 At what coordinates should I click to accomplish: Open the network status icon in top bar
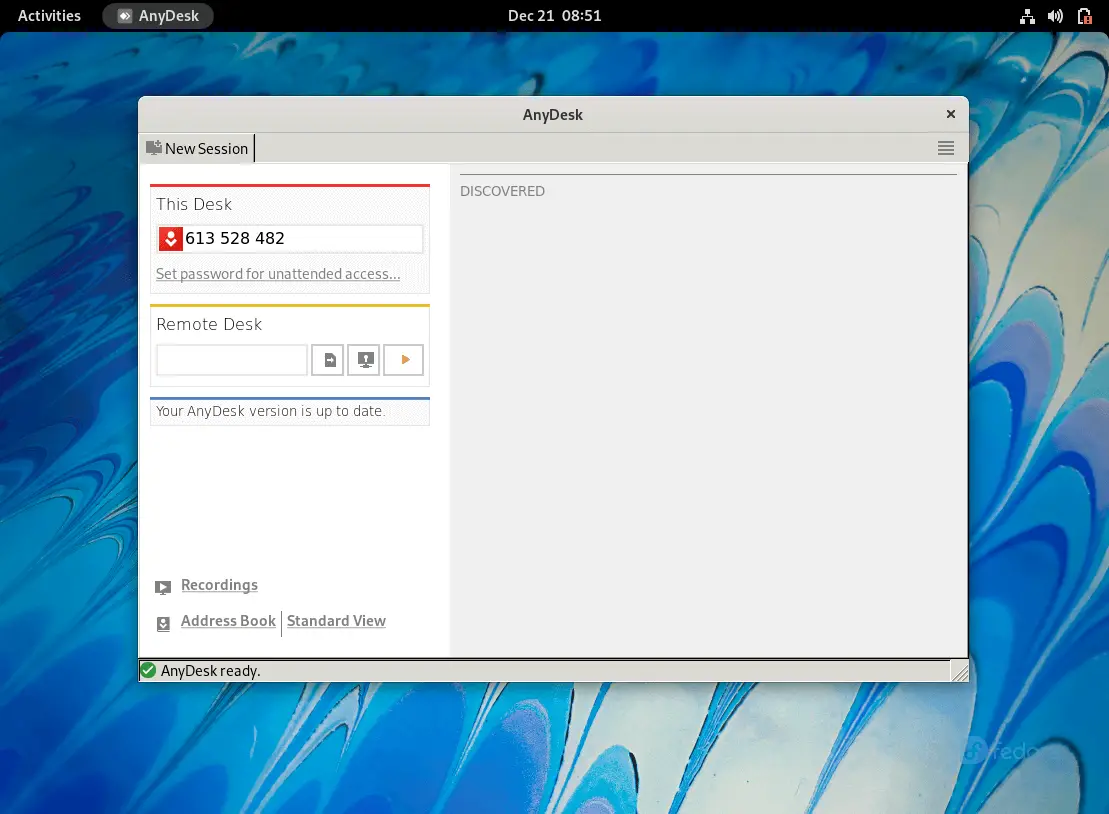1027,16
